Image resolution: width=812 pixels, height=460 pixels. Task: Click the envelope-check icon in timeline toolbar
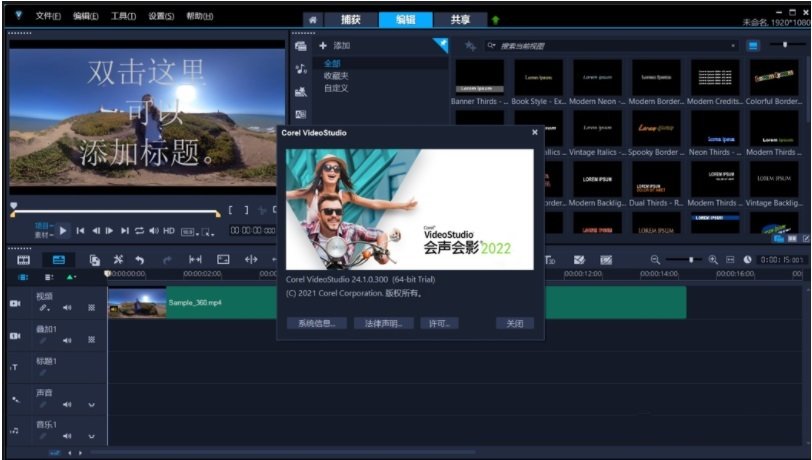(579, 260)
